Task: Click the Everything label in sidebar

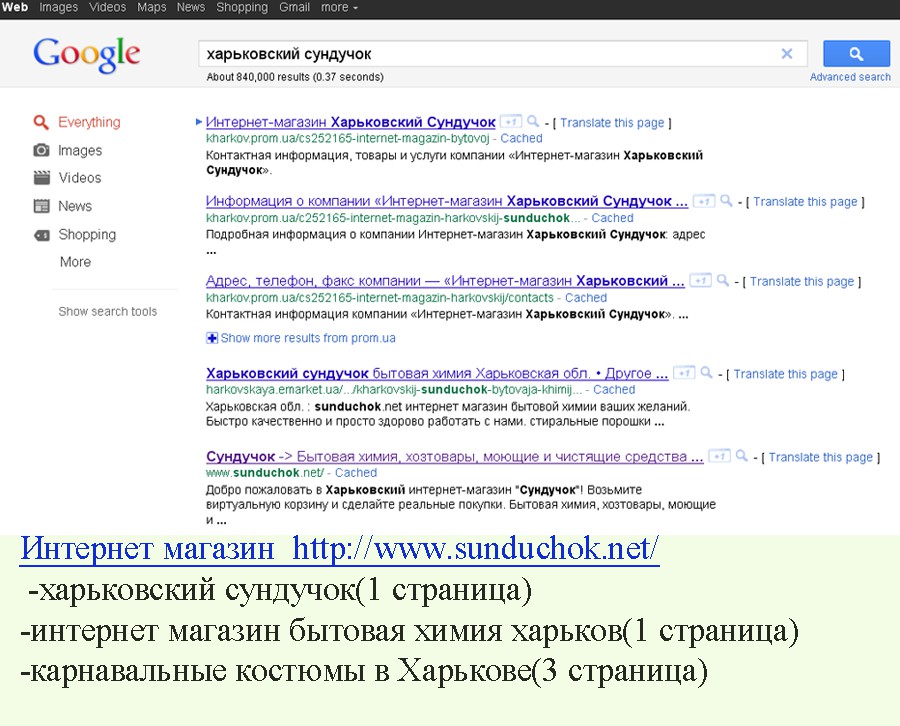Action: (x=89, y=122)
